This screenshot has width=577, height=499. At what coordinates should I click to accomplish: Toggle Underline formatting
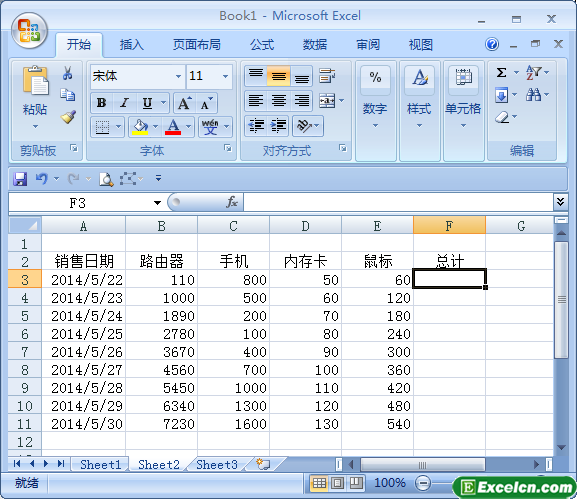[147, 103]
